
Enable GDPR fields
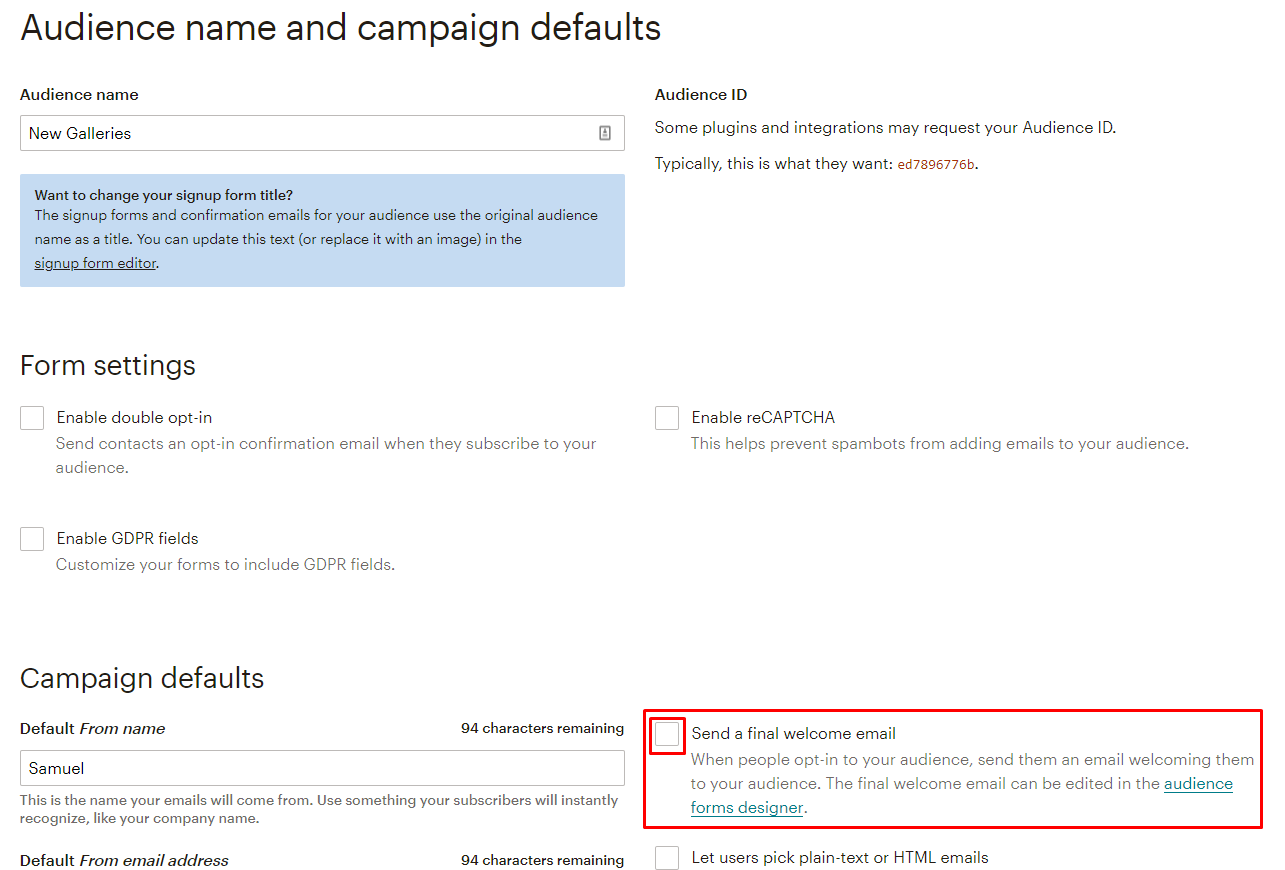coord(31,538)
